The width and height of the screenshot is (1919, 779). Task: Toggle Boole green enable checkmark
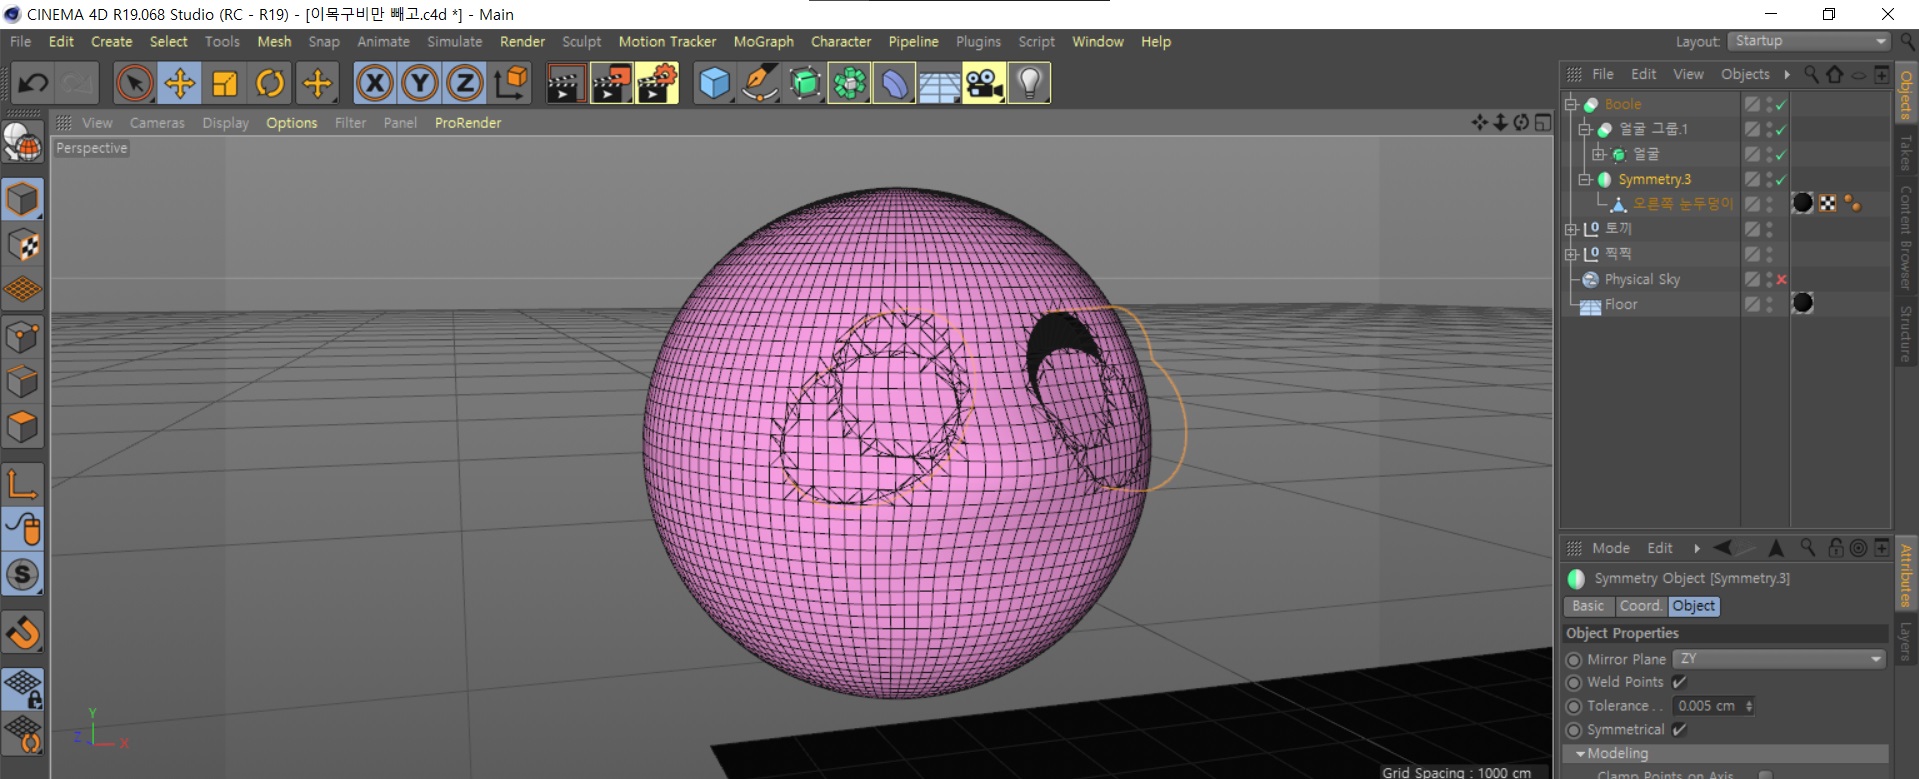tap(1781, 104)
